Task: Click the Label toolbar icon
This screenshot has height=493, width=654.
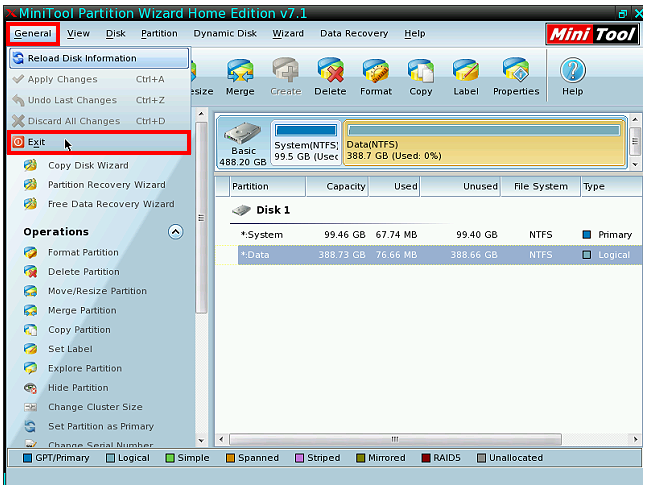Action: (466, 70)
